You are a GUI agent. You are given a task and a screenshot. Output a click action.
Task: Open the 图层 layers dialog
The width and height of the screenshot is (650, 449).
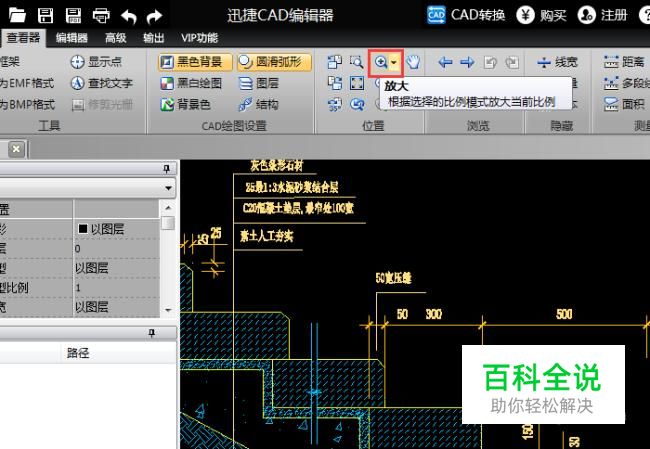pos(259,83)
